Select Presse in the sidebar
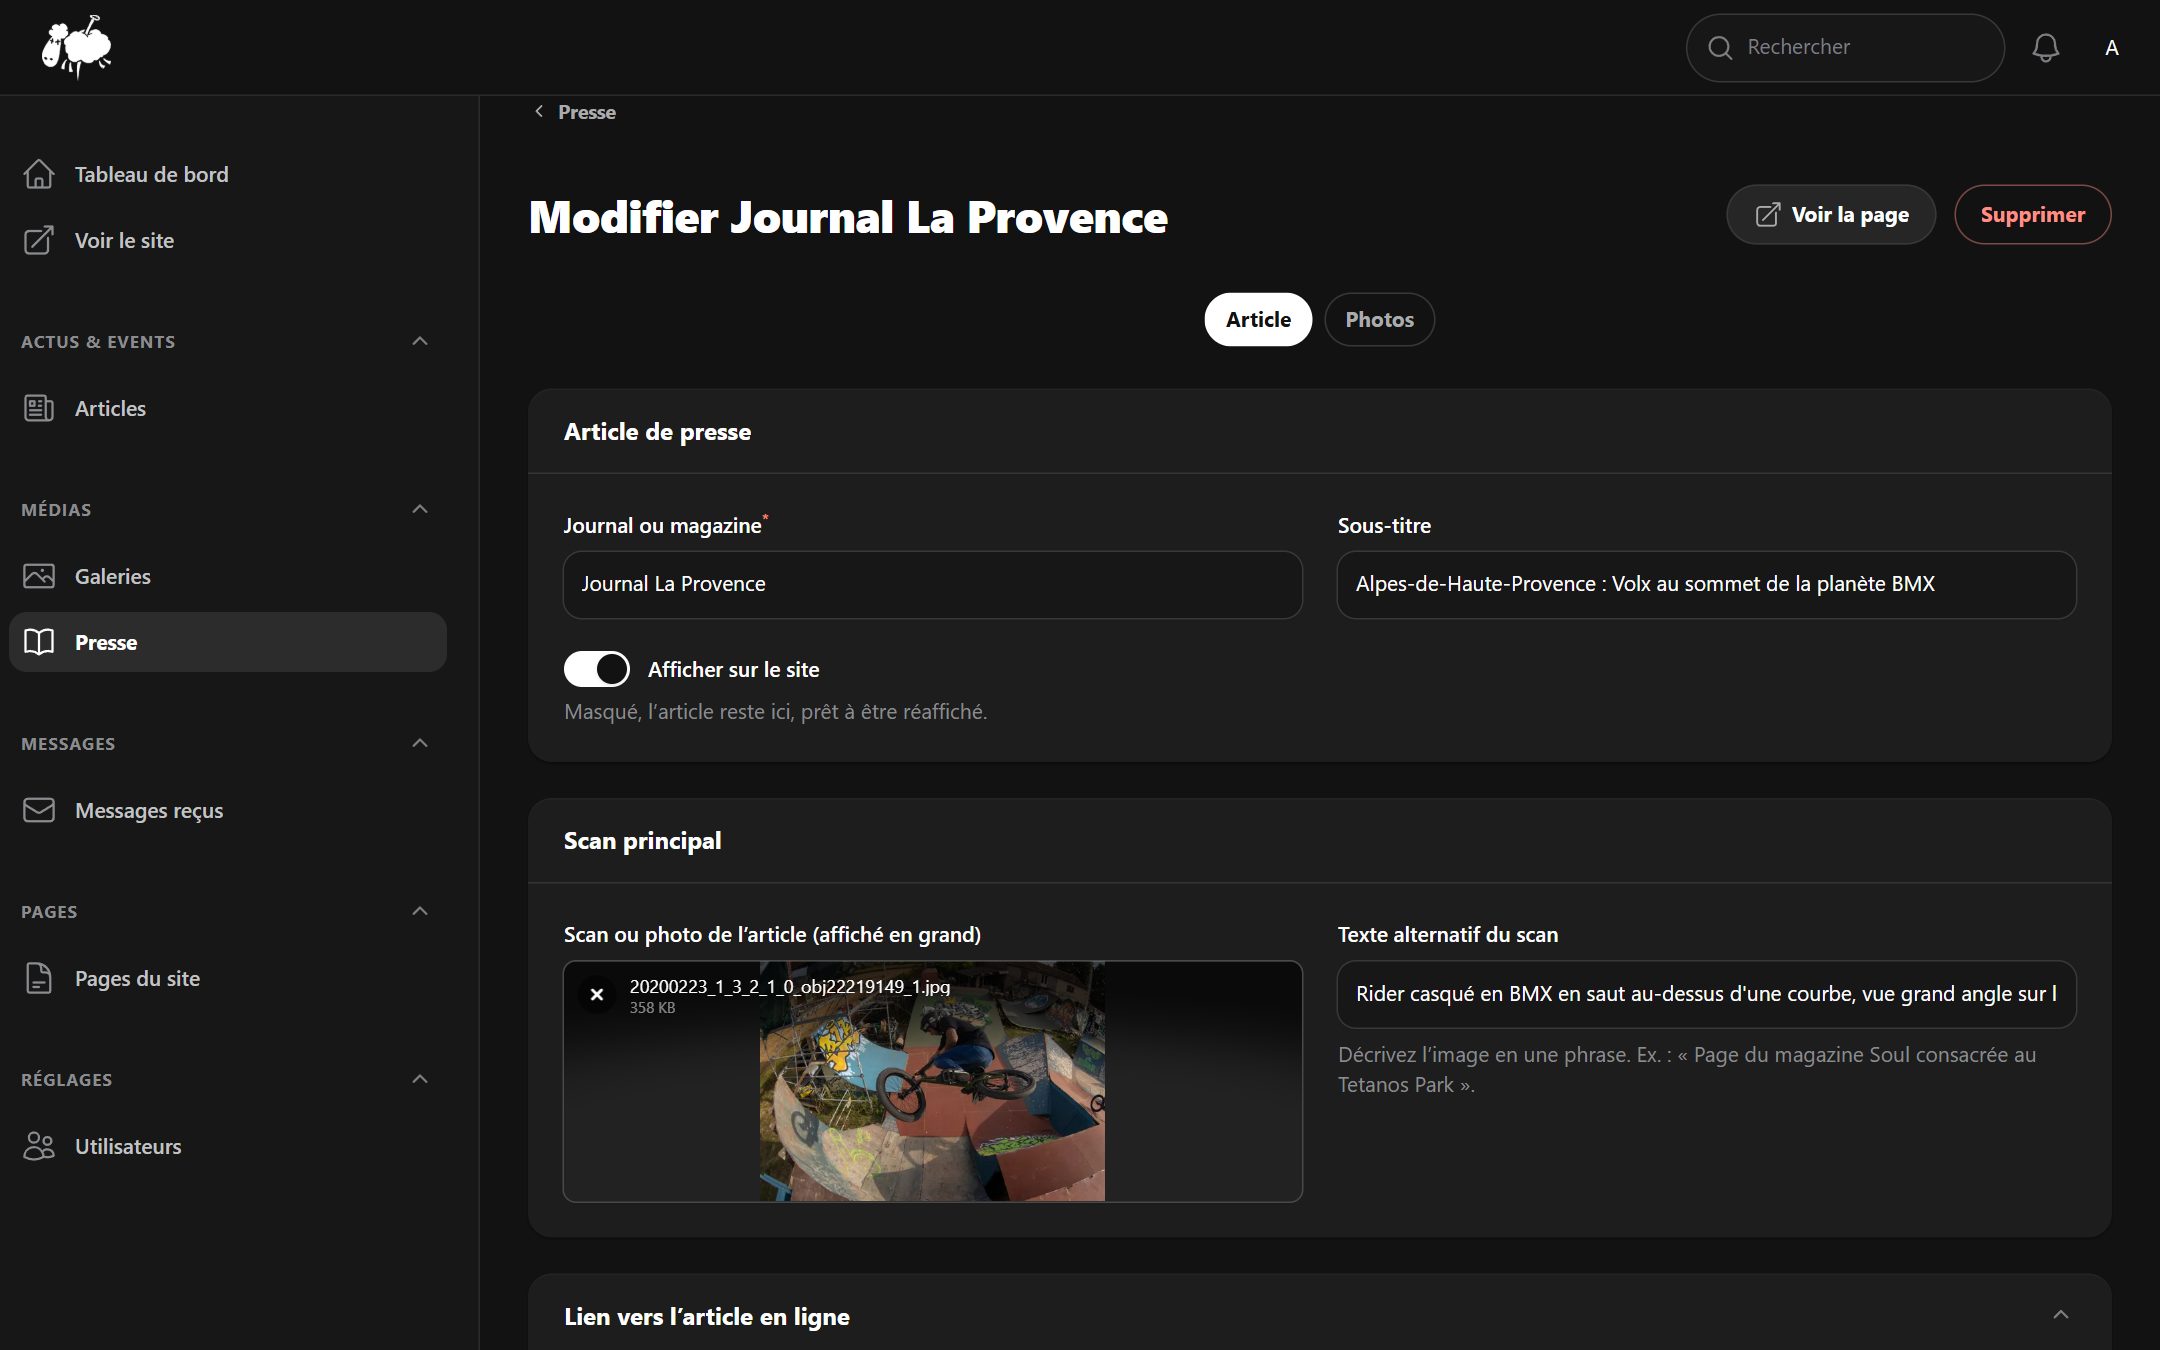This screenshot has width=2160, height=1350. (228, 642)
